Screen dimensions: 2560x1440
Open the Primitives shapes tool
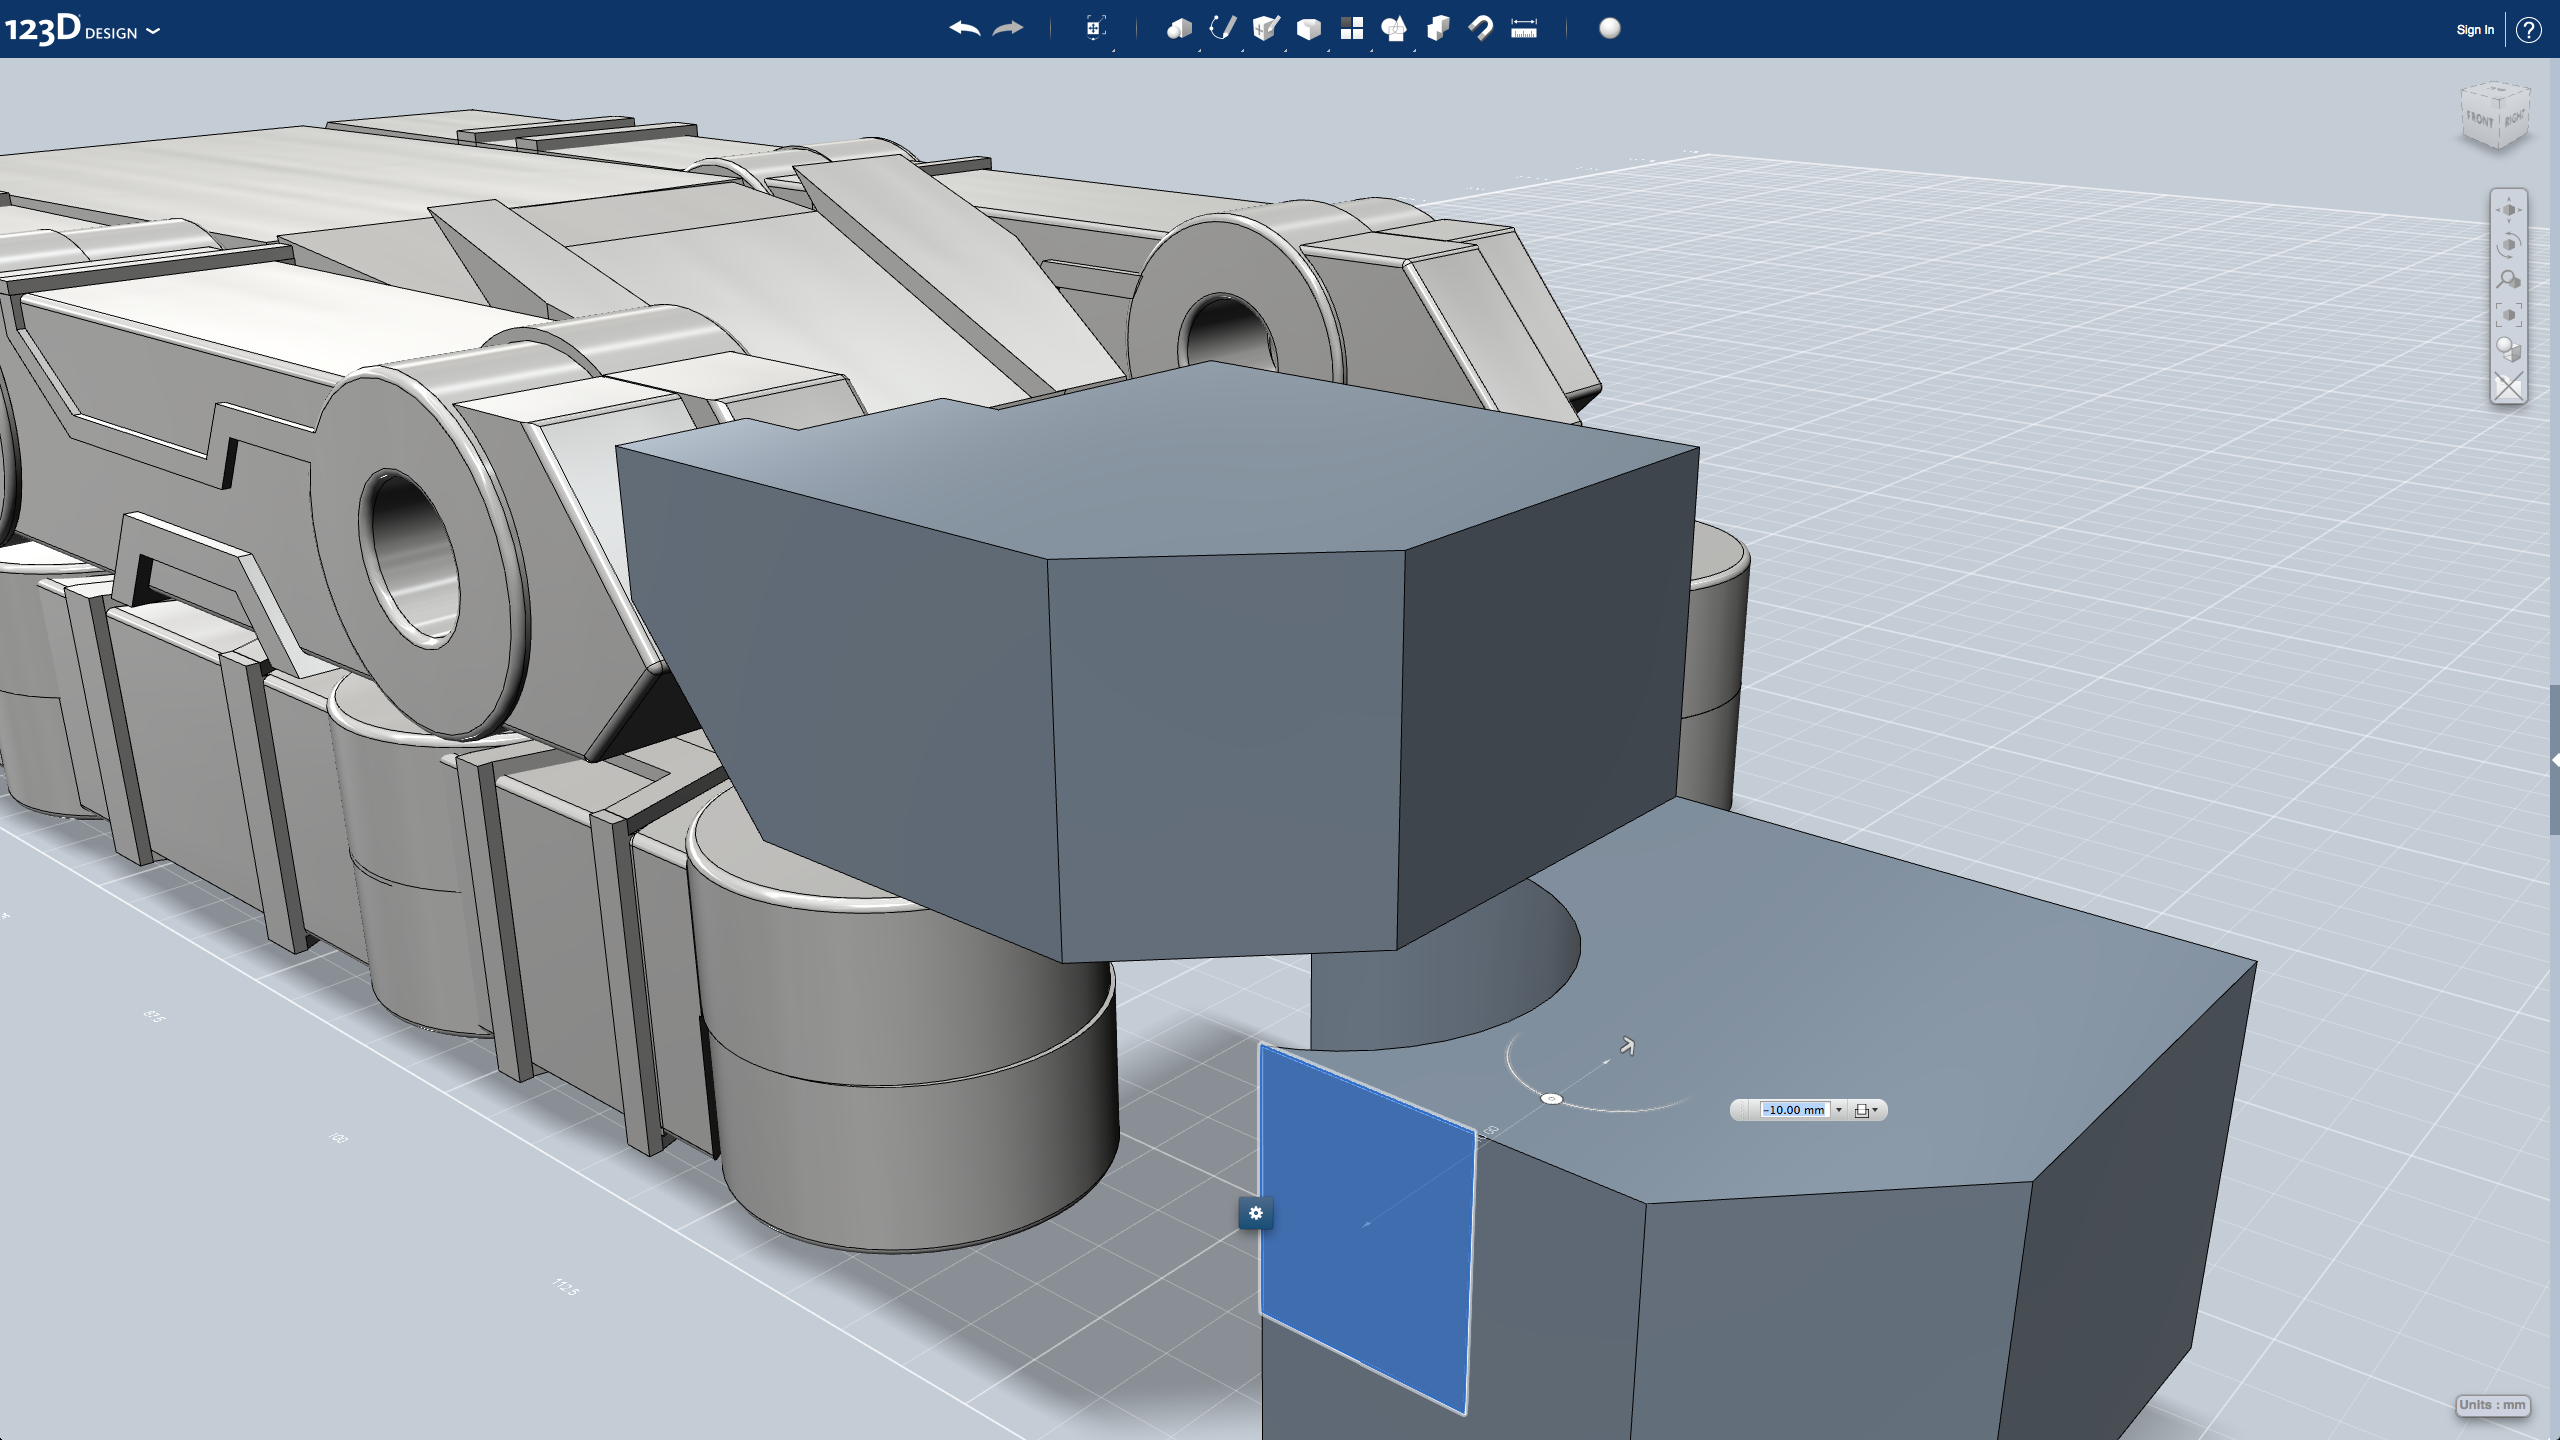coord(1179,29)
